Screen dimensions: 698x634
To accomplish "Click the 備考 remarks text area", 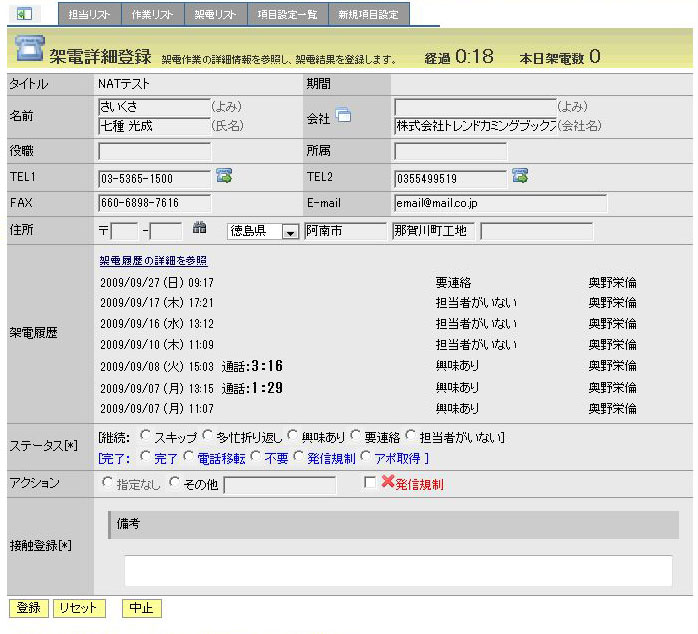I will tap(398, 570).
